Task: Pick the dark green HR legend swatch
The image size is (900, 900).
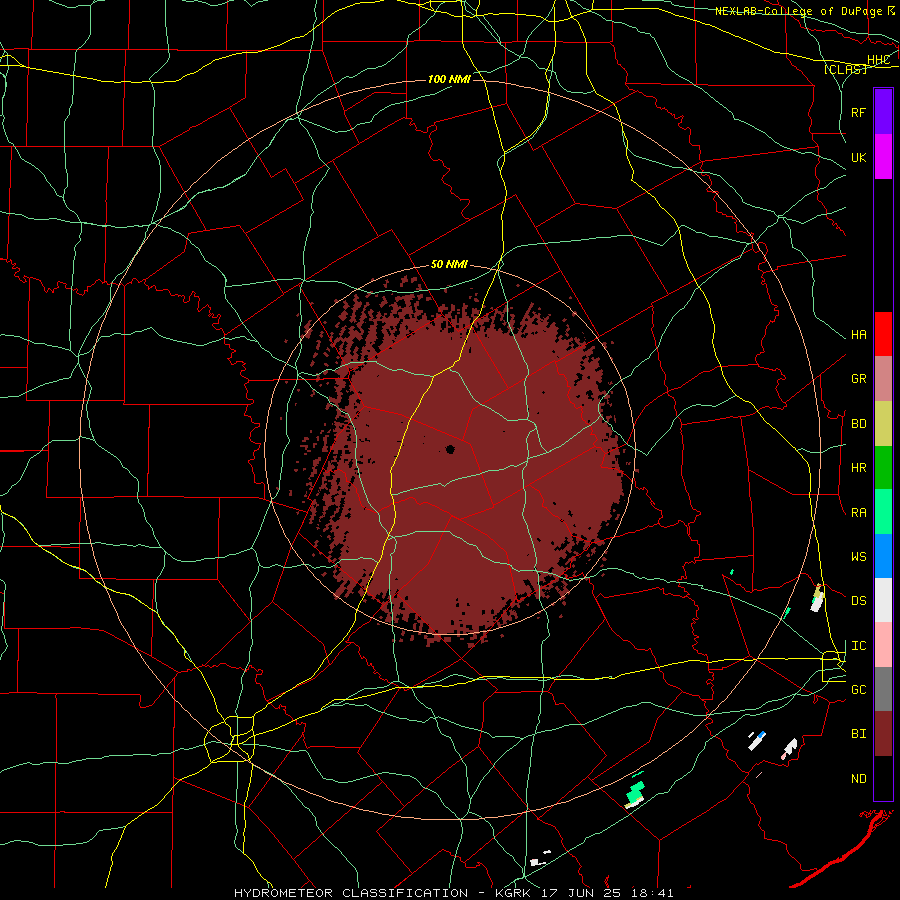Action: 883,468
